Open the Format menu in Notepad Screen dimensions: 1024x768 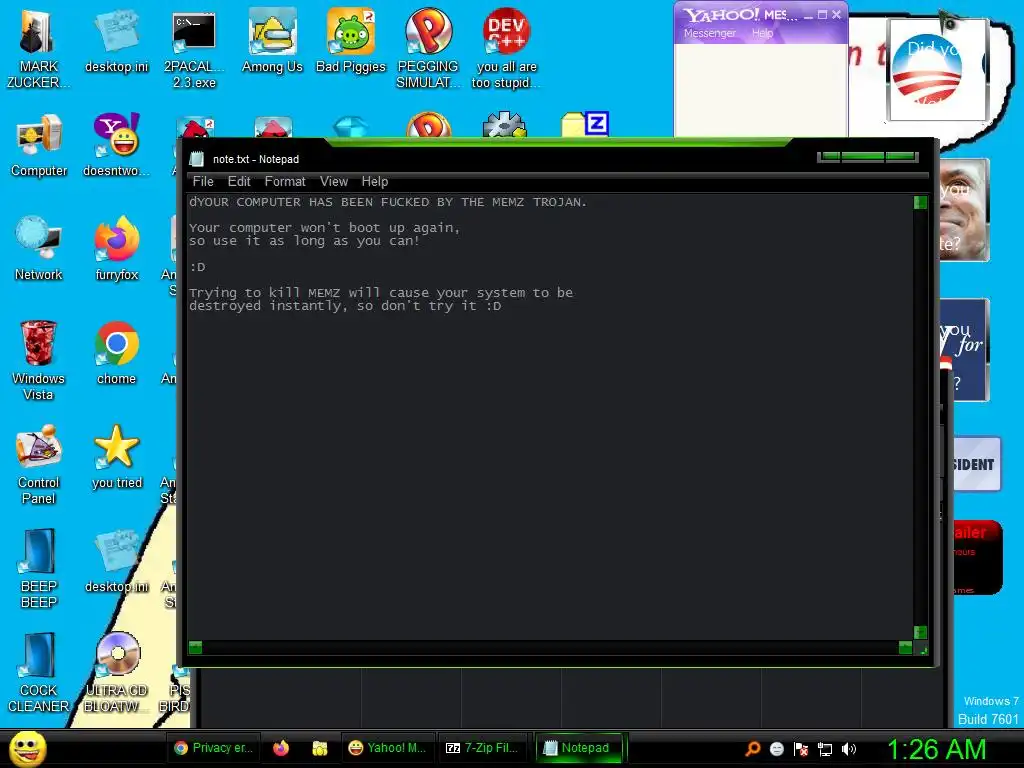pyautogui.click(x=285, y=182)
